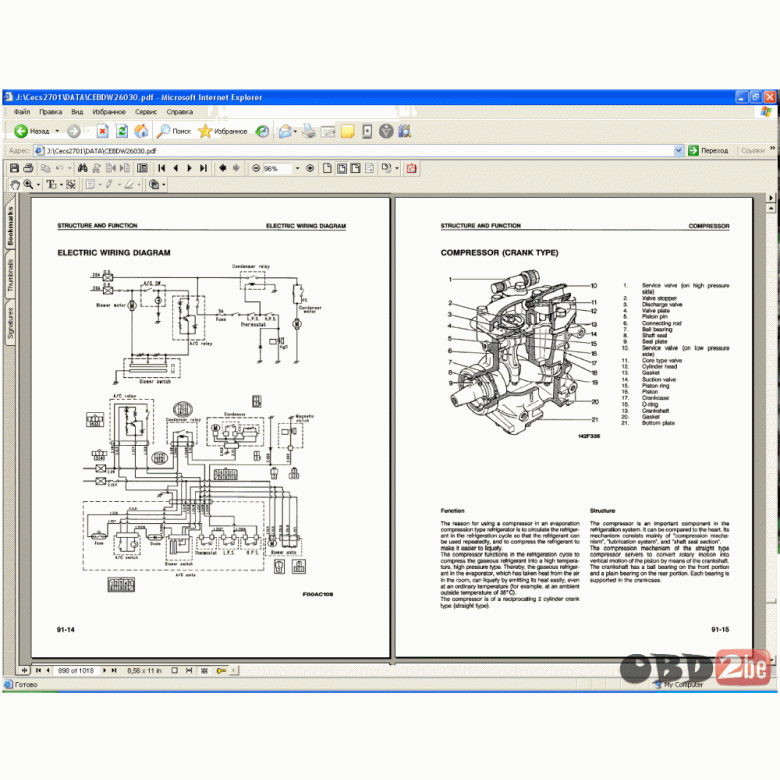Select continuous layout in status bar
This screenshot has height=780, width=780.
(189, 671)
